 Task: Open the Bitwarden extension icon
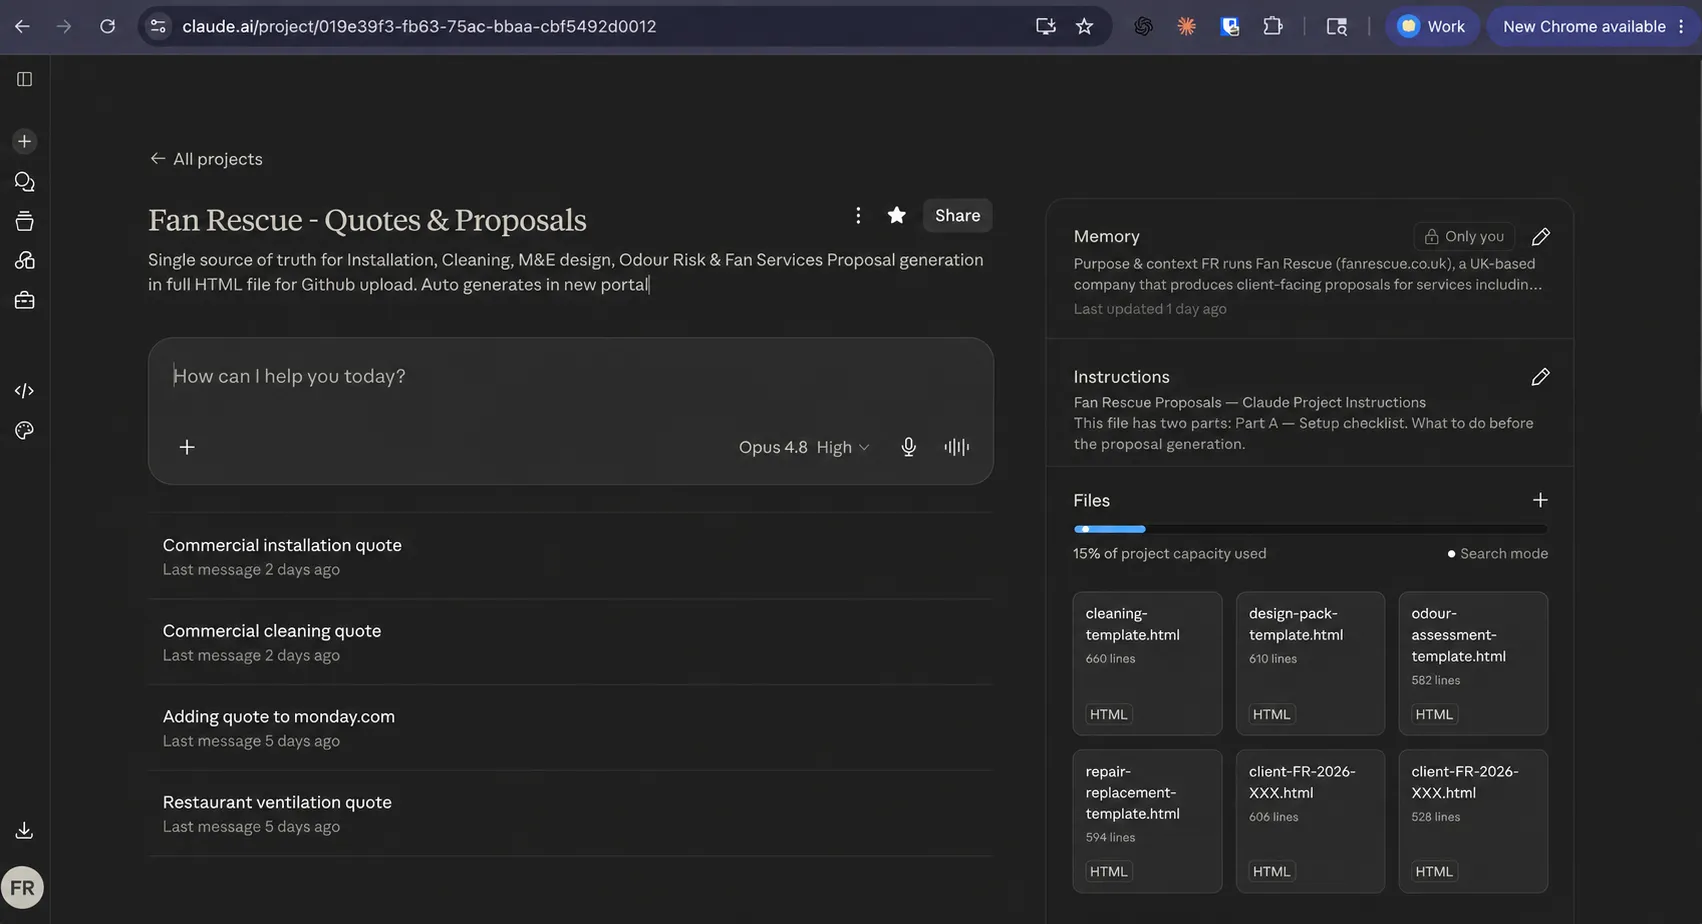pos(1230,26)
